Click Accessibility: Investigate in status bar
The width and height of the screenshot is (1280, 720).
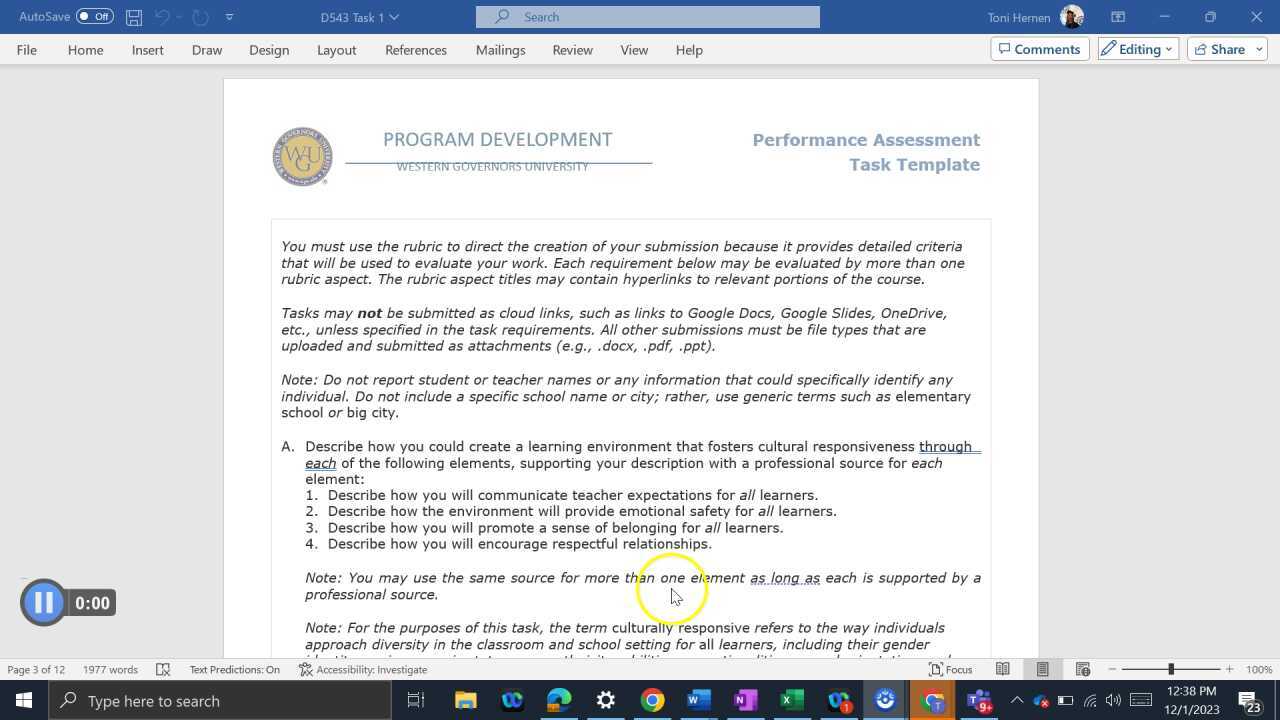[363, 669]
